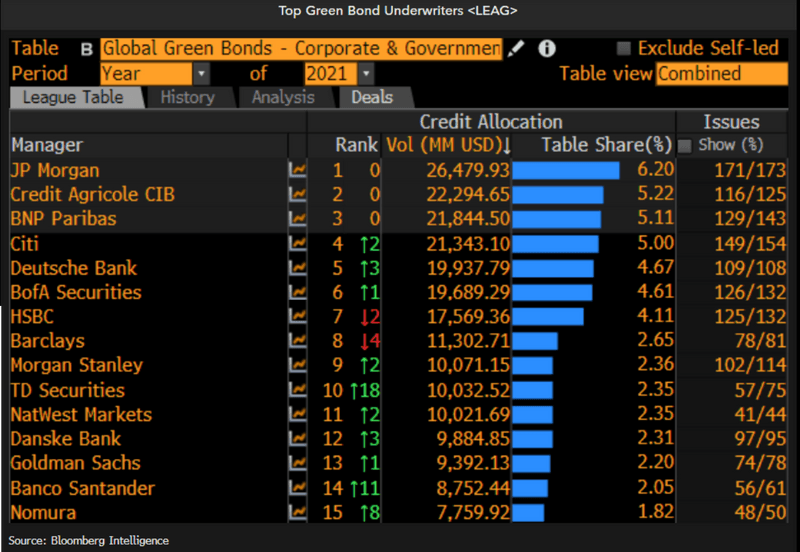Click JP Morgan's blue table share bar
The width and height of the screenshot is (800, 552).
point(566,170)
